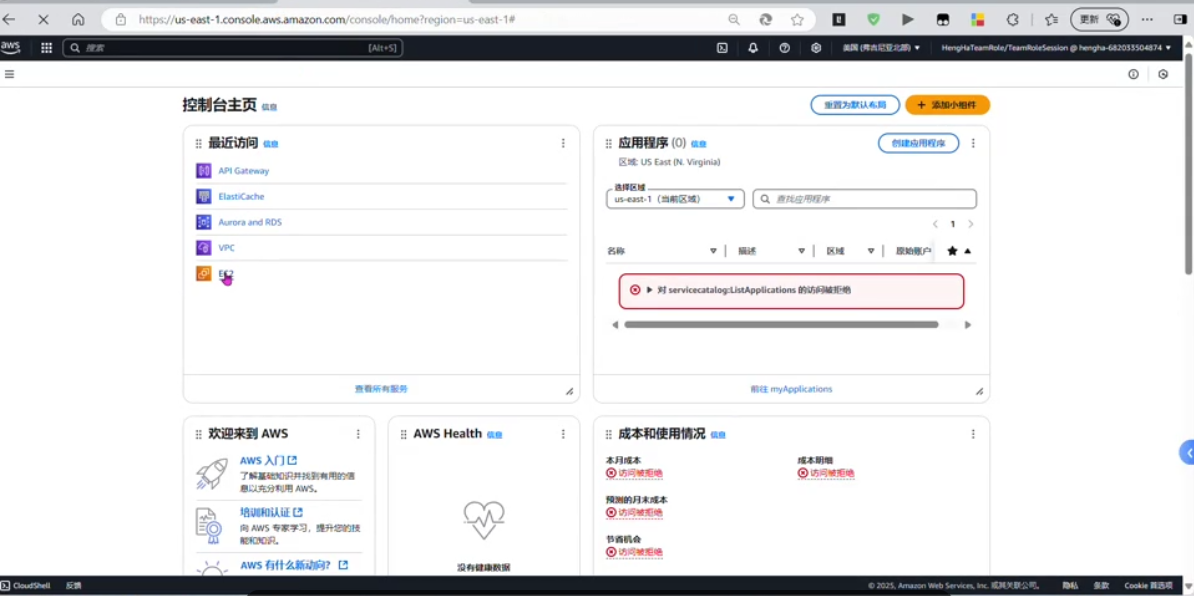The image size is (1194, 596).
Task: Grab the 最近访问 widget drag handle
Action: [x=199, y=143]
